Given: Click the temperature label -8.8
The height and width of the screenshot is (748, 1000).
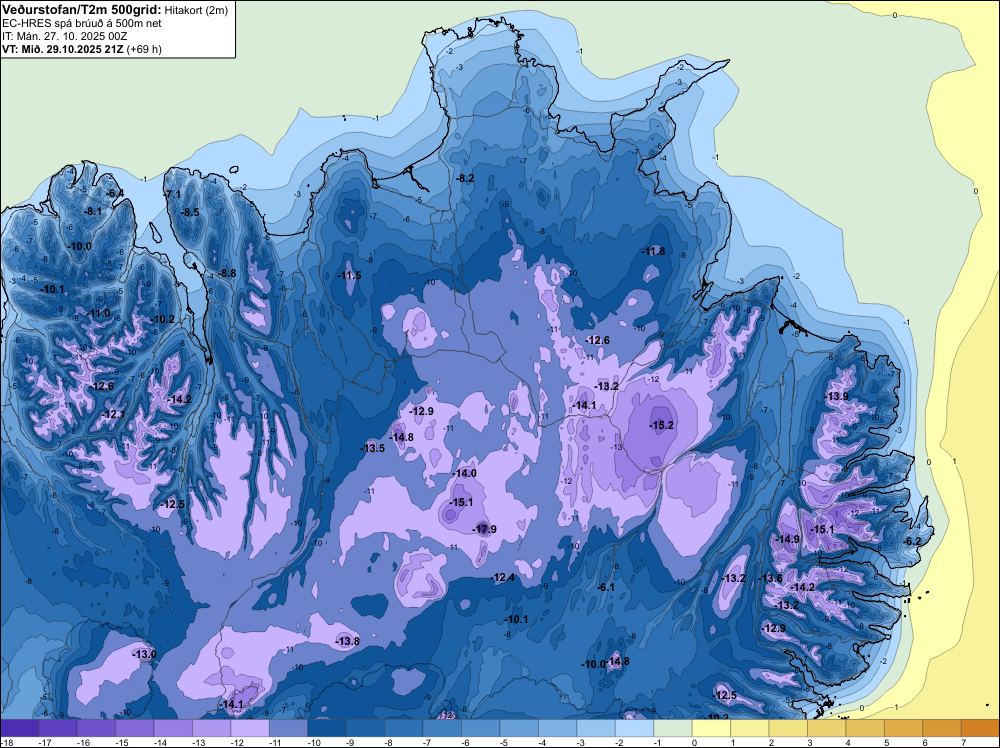Looking at the screenshot, I should pyautogui.click(x=227, y=273).
